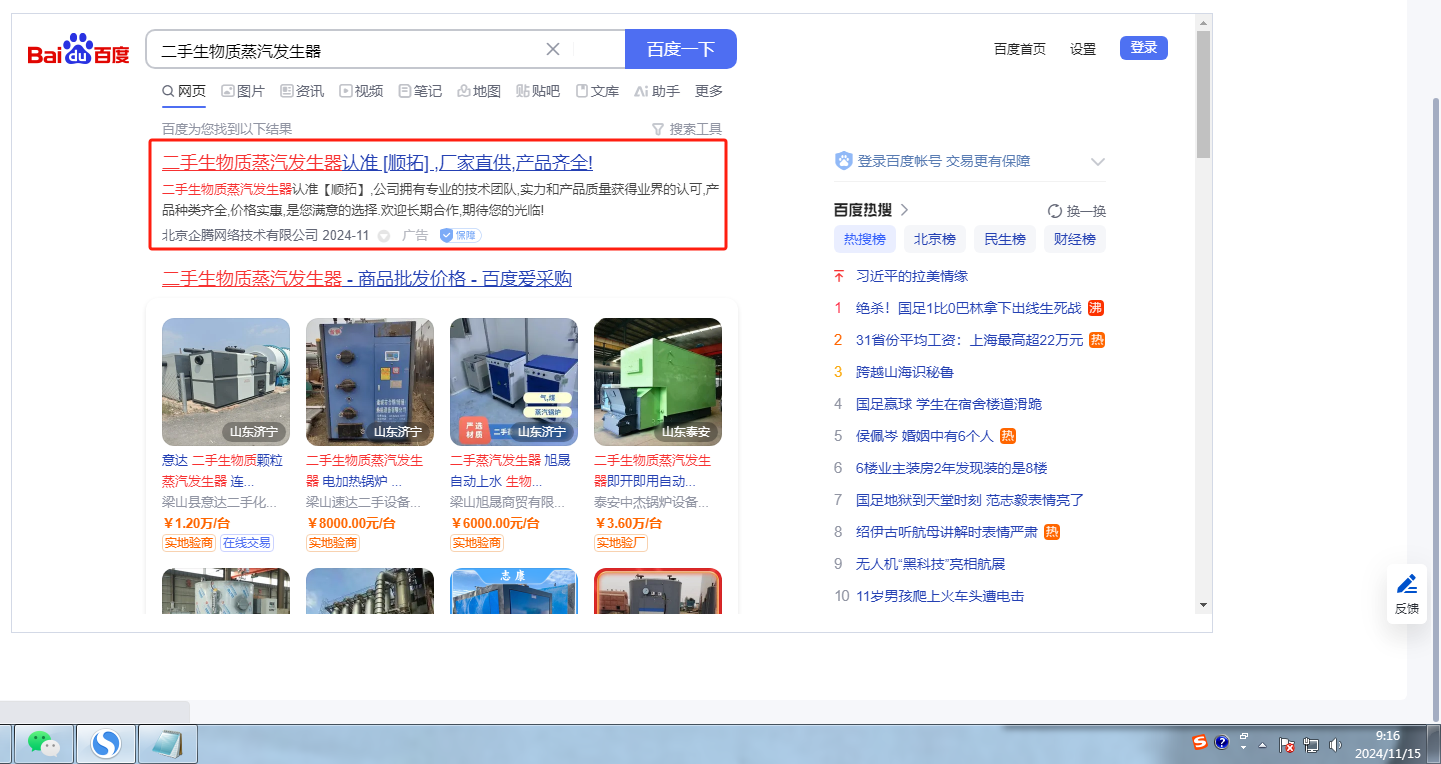
Task: Open the 百度首页 link
Action: [1020, 49]
